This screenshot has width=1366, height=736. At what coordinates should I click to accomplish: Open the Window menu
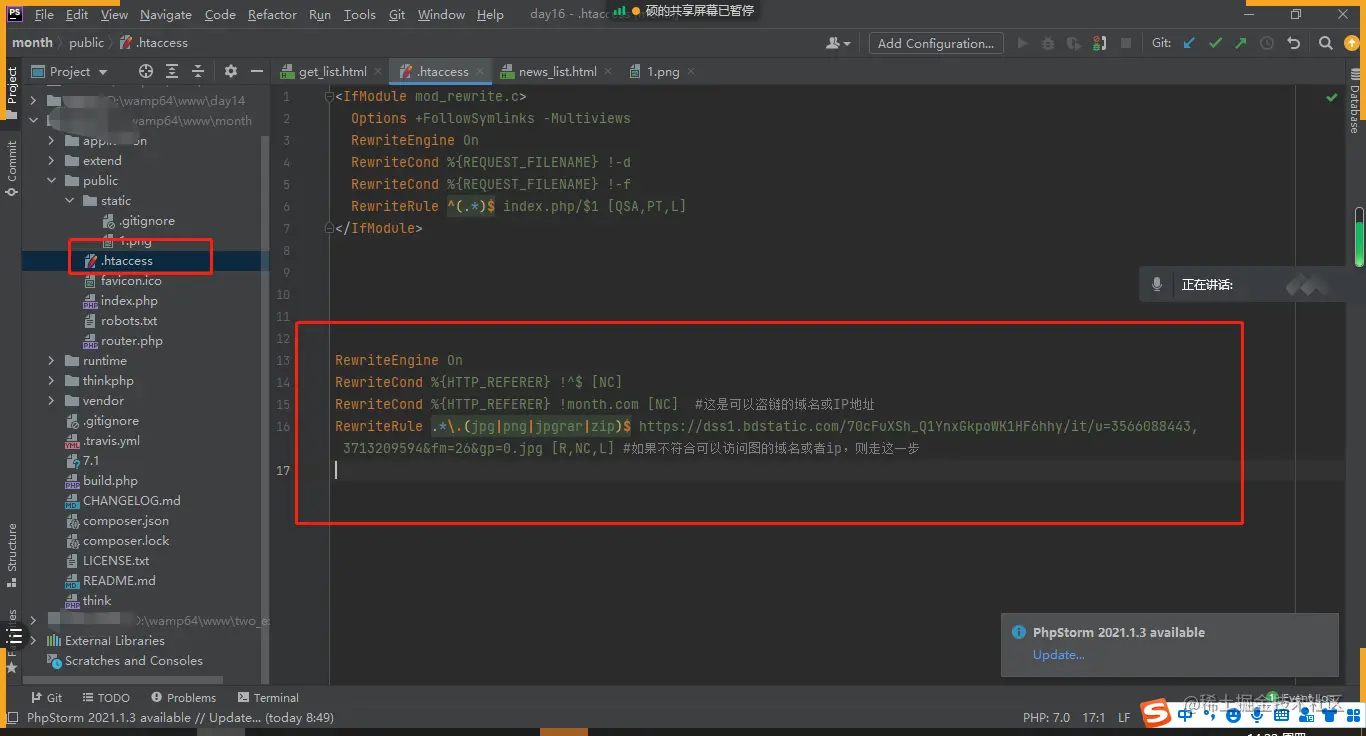click(441, 15)
